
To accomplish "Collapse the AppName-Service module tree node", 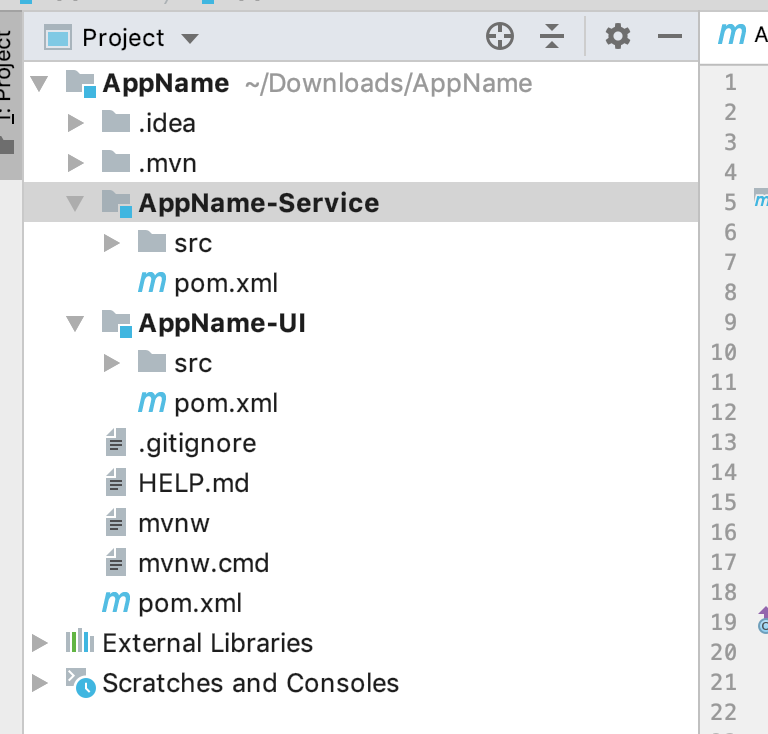I will coord(74,204).
